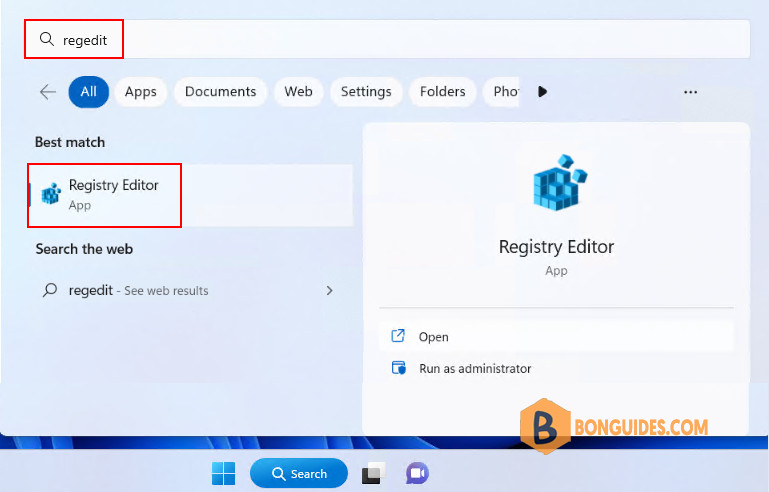Click the magnifier icon in the search box
769x492 pixels.
click(x=47, y=39)
